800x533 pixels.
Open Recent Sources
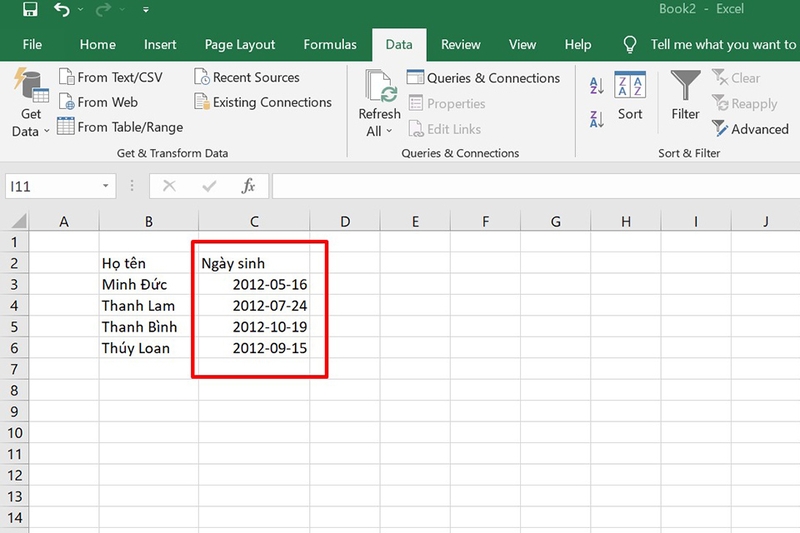pos(246,77)
